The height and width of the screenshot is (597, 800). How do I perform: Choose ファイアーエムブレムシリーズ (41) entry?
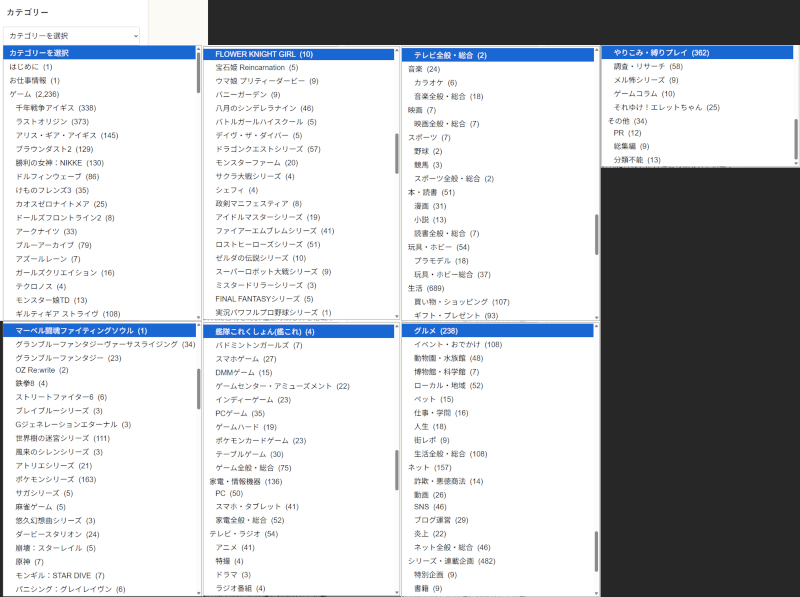298,231
